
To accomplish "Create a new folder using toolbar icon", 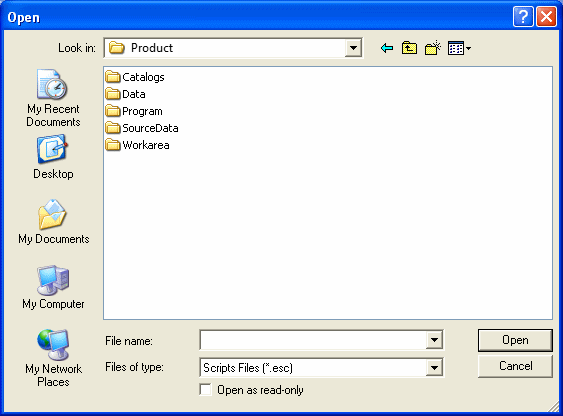I will [433, 48].
